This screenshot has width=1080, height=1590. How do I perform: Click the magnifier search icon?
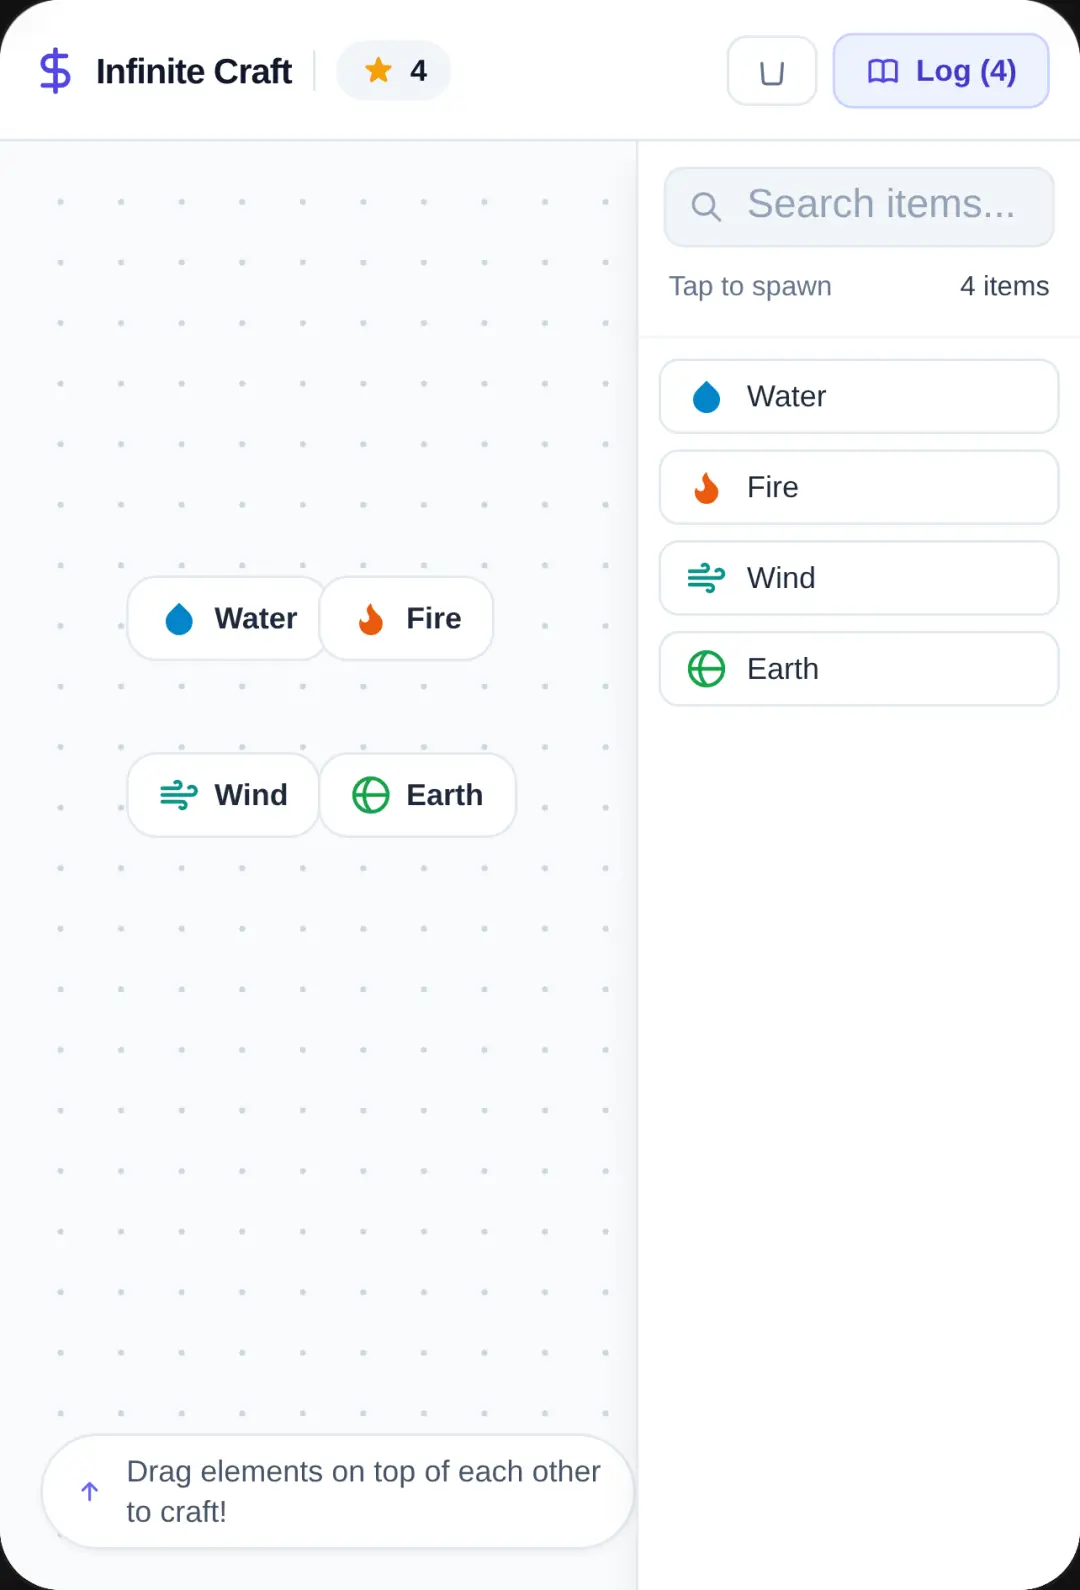click(x=706, y=206)
